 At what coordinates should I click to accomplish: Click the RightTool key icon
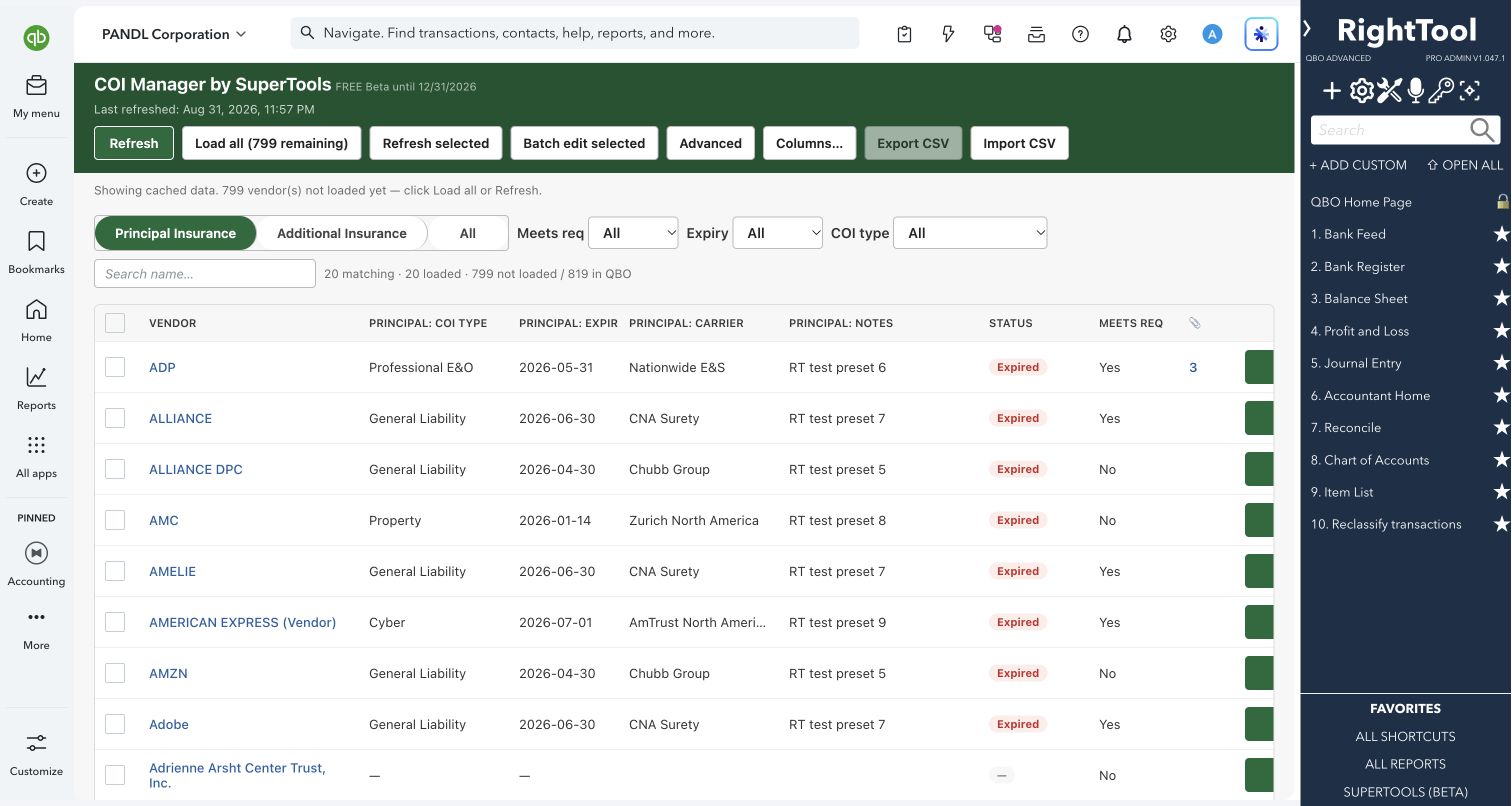pyautogui.click(x=1441, y=92)
